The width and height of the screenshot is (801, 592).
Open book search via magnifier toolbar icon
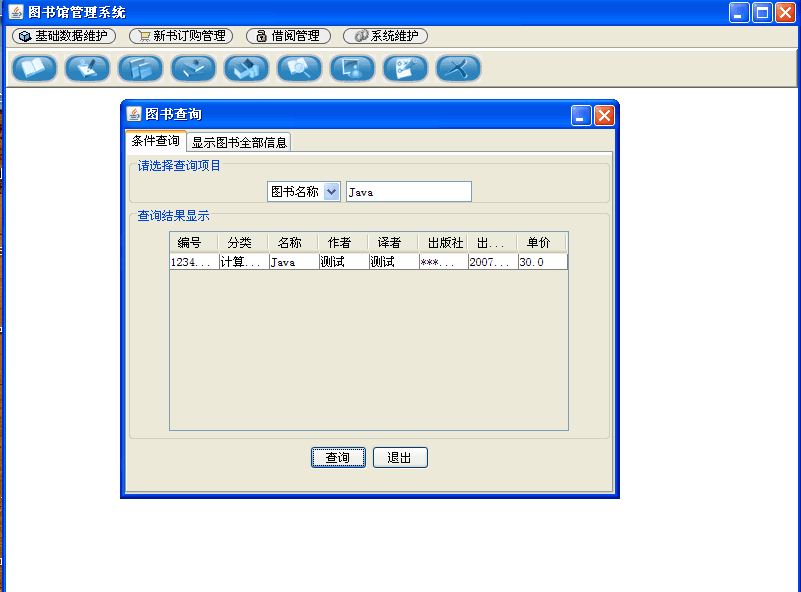point(299,68)
